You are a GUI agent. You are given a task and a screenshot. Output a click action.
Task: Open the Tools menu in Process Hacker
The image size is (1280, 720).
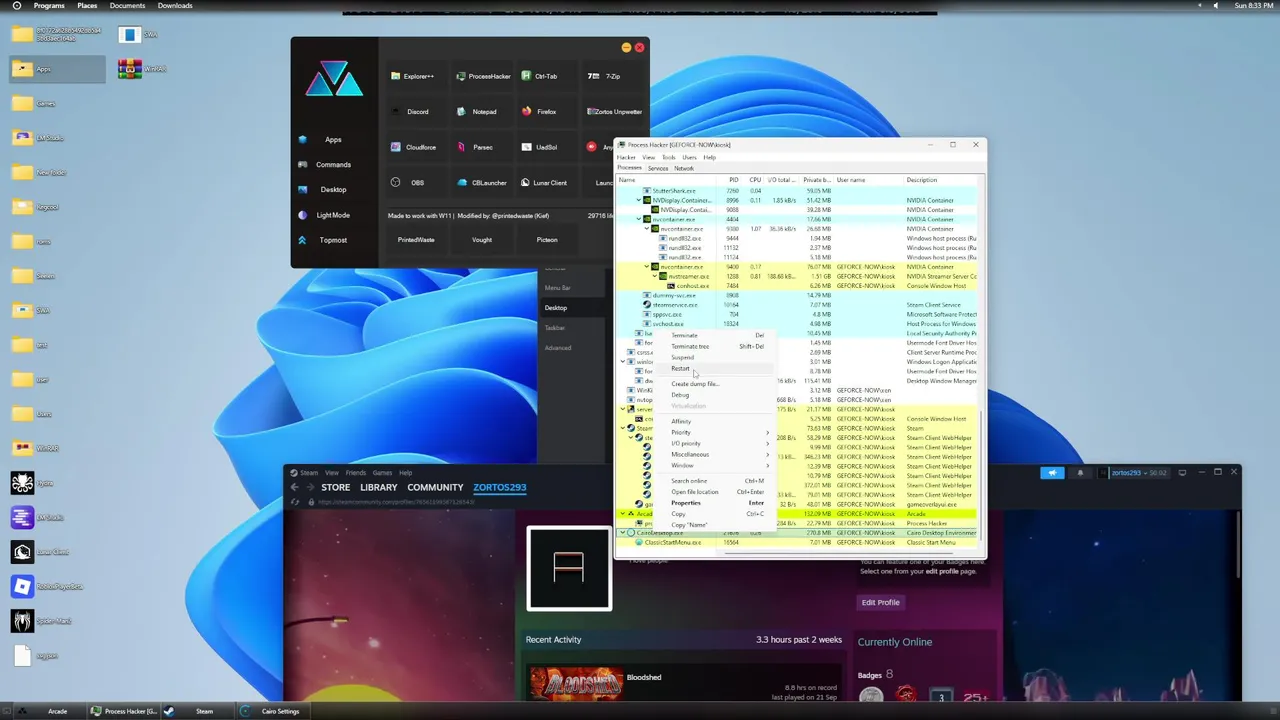668,157
